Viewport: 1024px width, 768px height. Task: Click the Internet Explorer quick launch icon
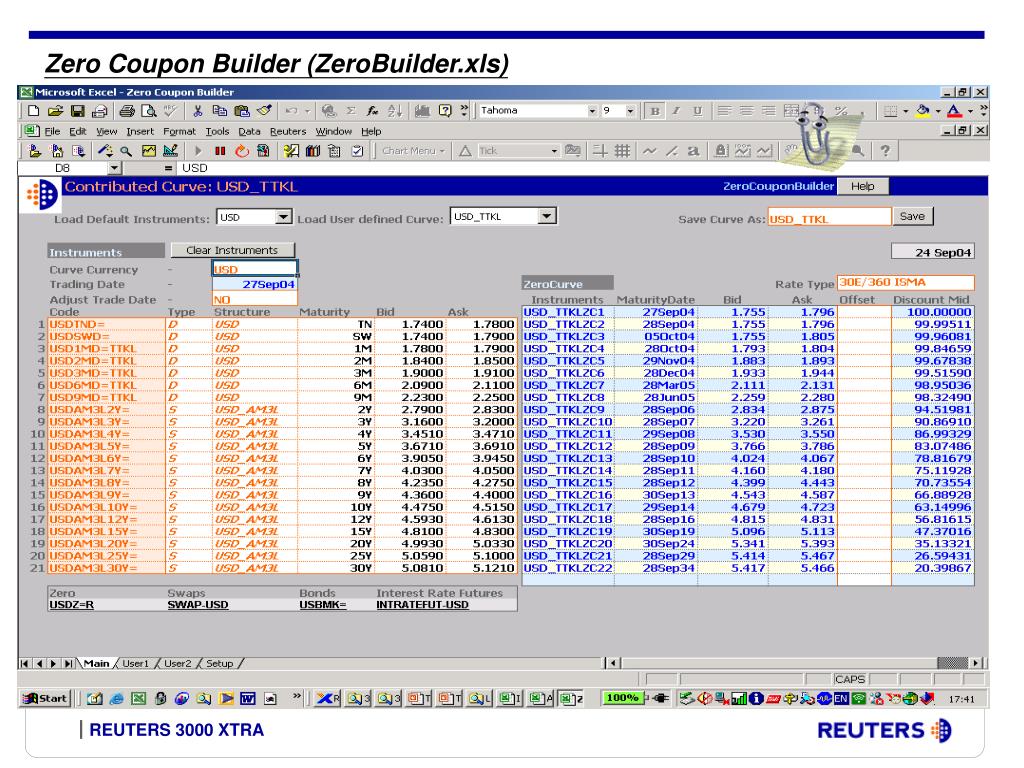tap(116, 699)
